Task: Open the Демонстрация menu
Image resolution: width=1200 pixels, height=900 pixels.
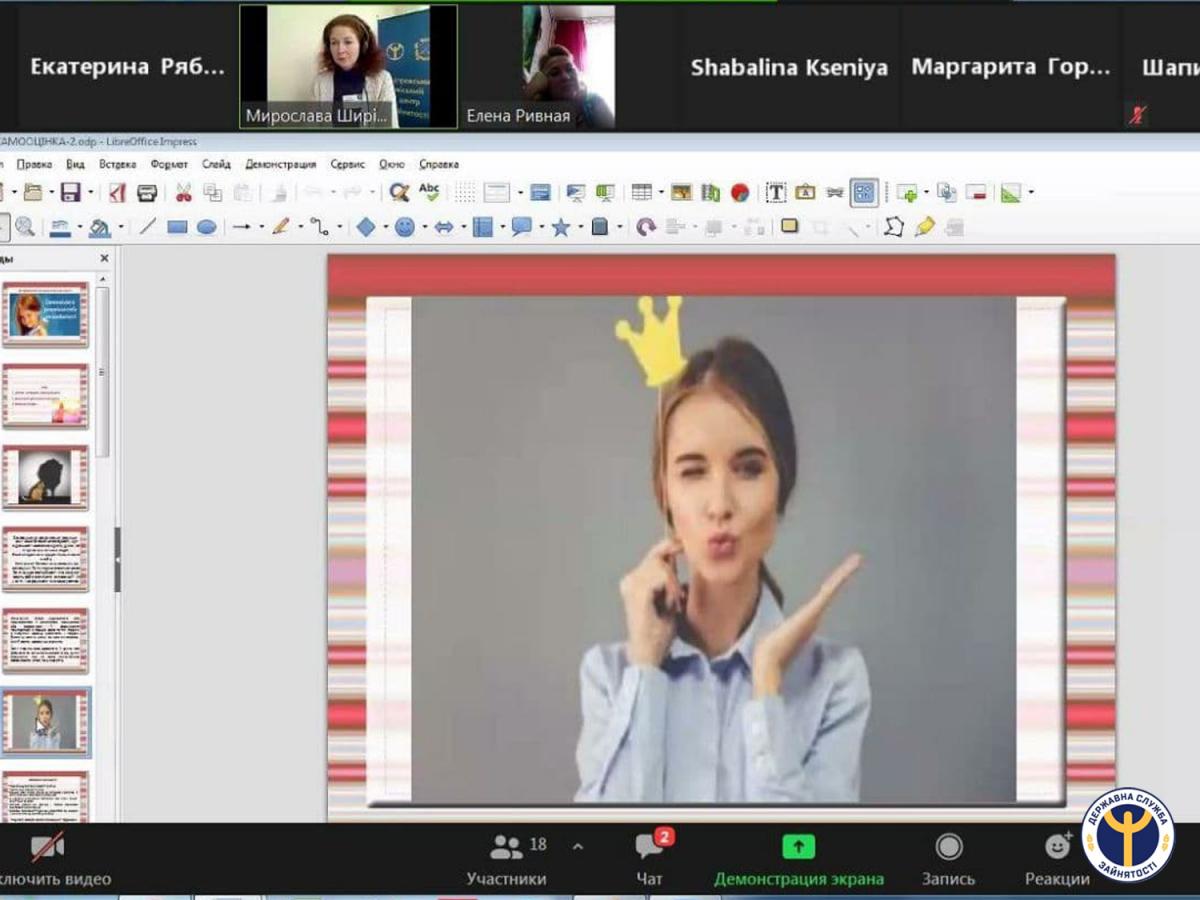Action: click(281, 164)
